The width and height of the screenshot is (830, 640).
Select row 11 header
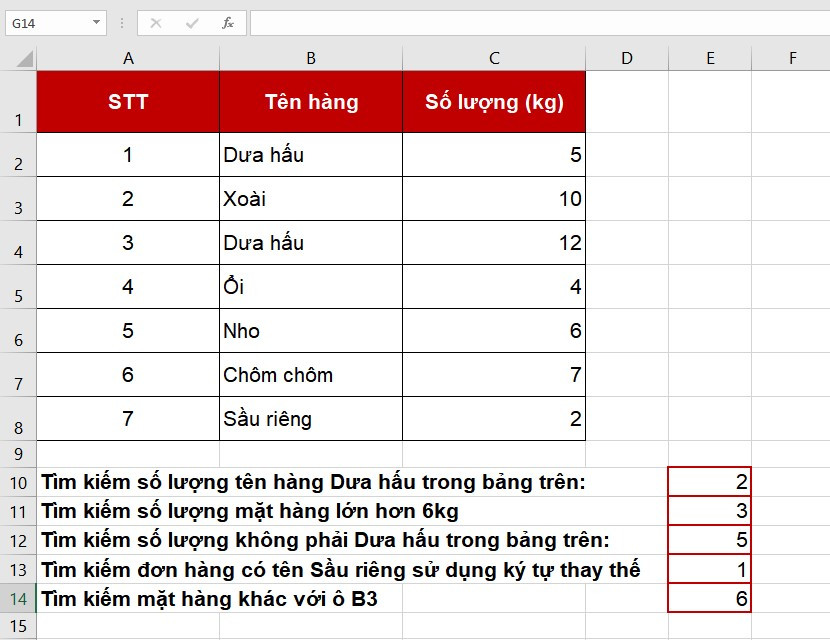18,511
